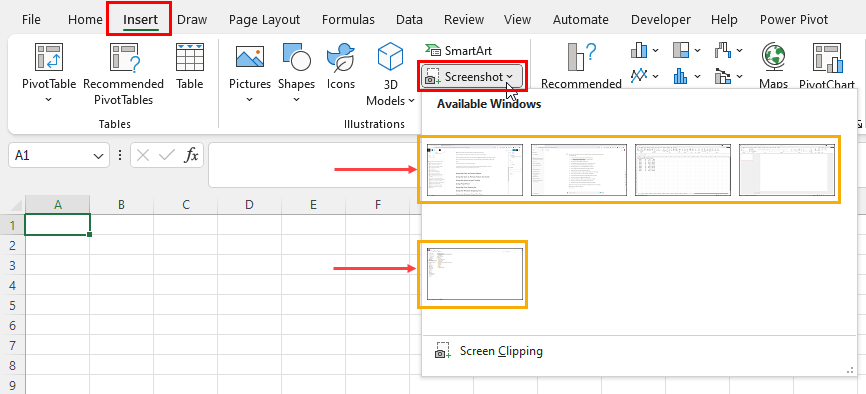
Task: Insert a SmartArt graphic
Action: (x=458, y=50)
